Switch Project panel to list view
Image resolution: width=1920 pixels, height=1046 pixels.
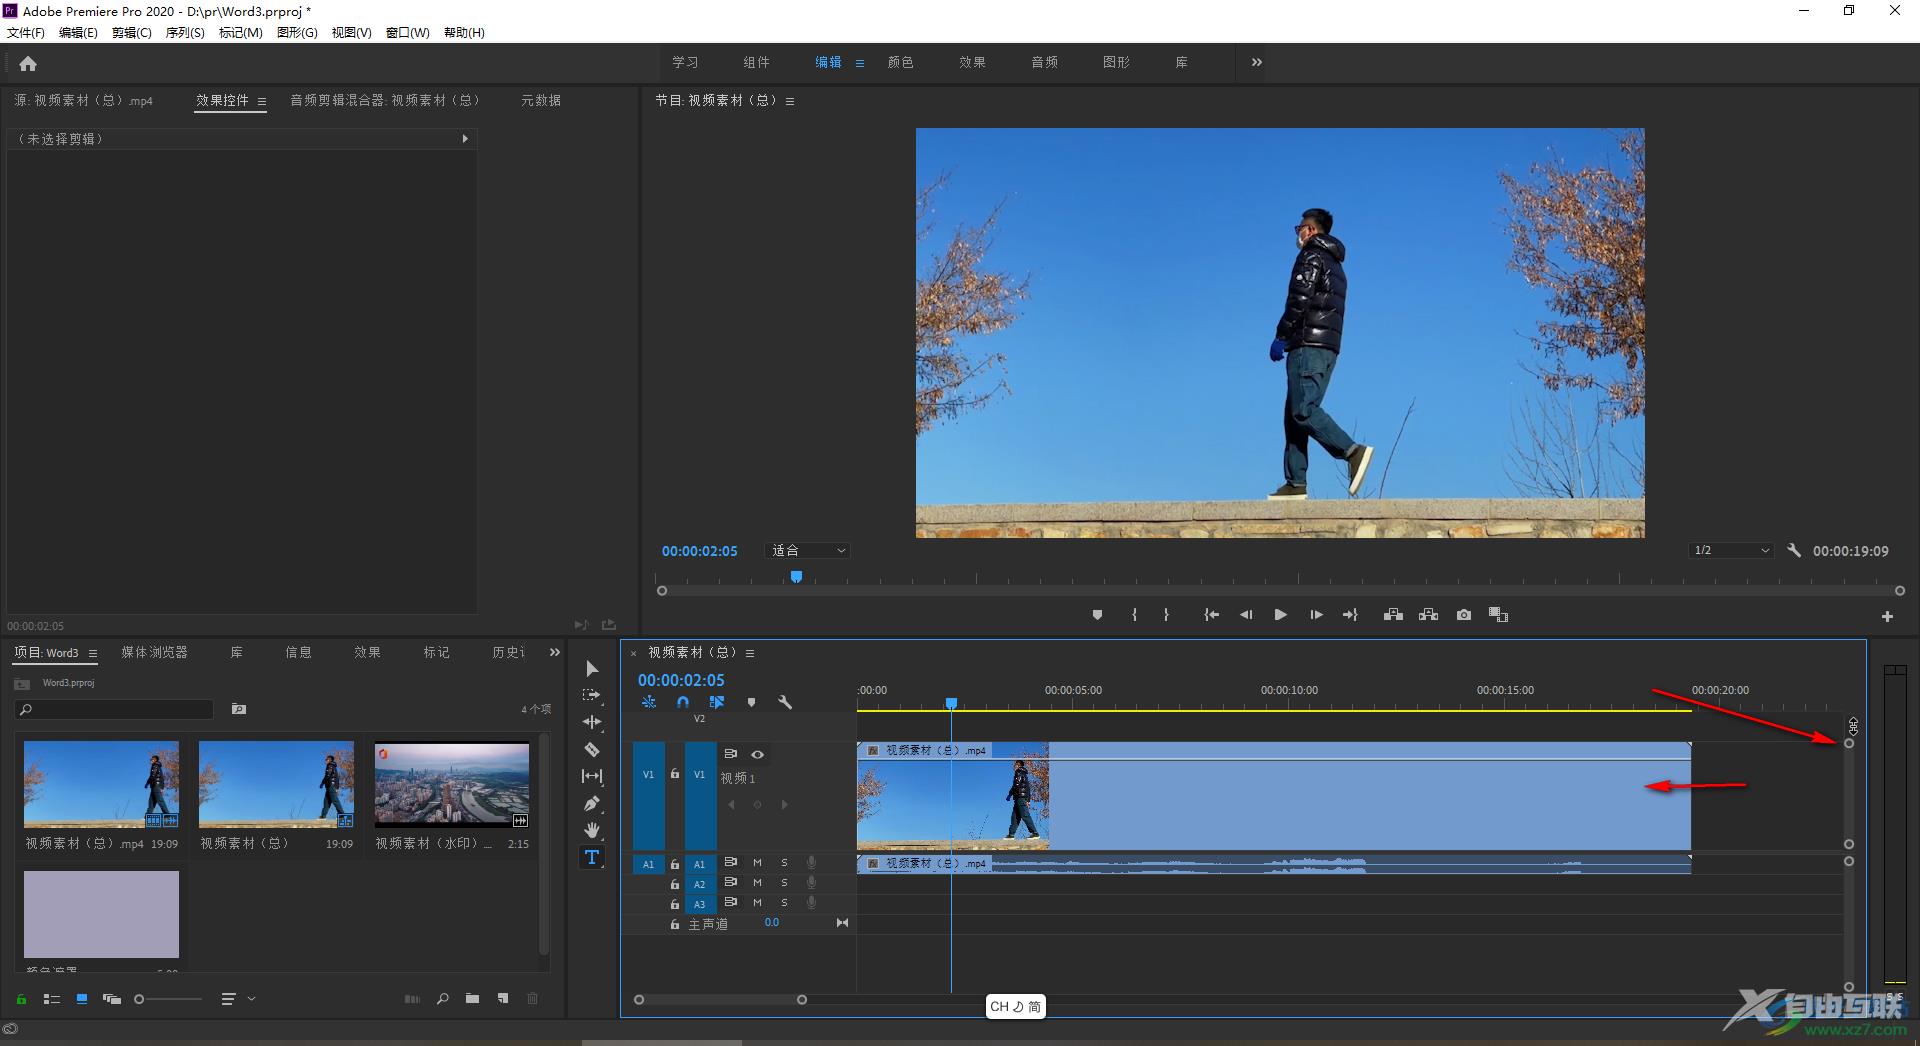[x=51, y=999]
